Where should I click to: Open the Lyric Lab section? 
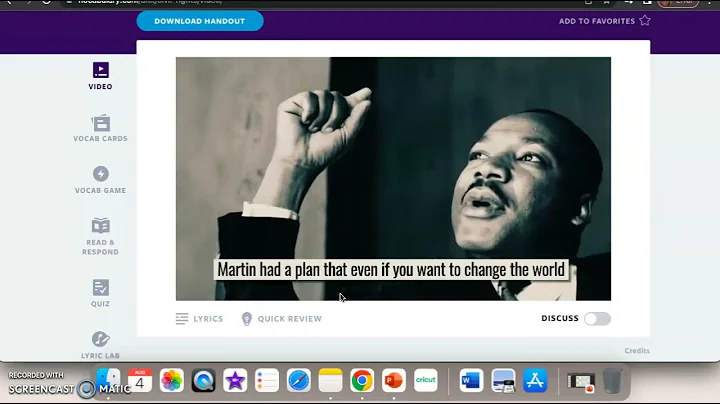[101, 345]
